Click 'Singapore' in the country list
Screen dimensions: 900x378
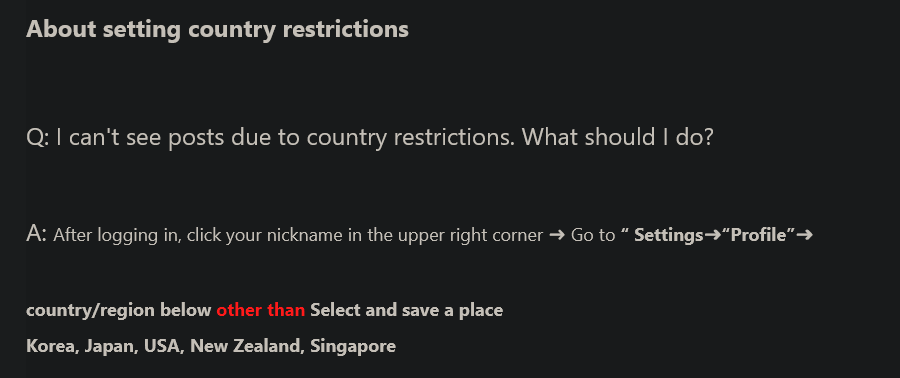[x=353, y=346]
